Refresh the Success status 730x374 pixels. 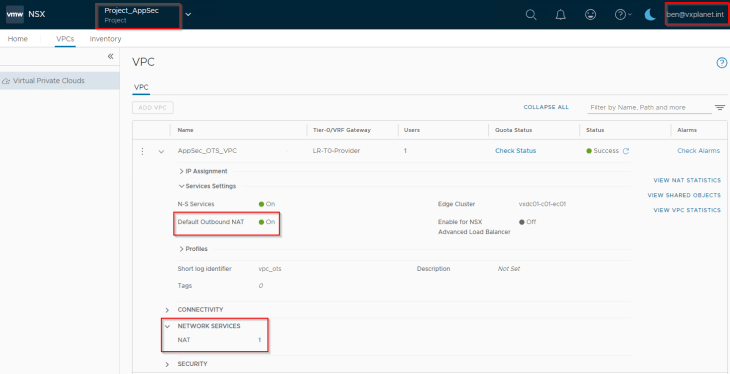(x=626, y=151)
